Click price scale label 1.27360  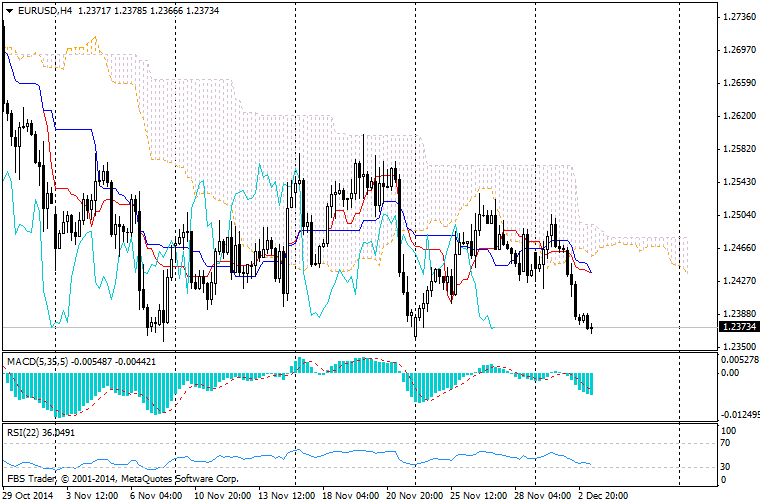coord(739,17)
